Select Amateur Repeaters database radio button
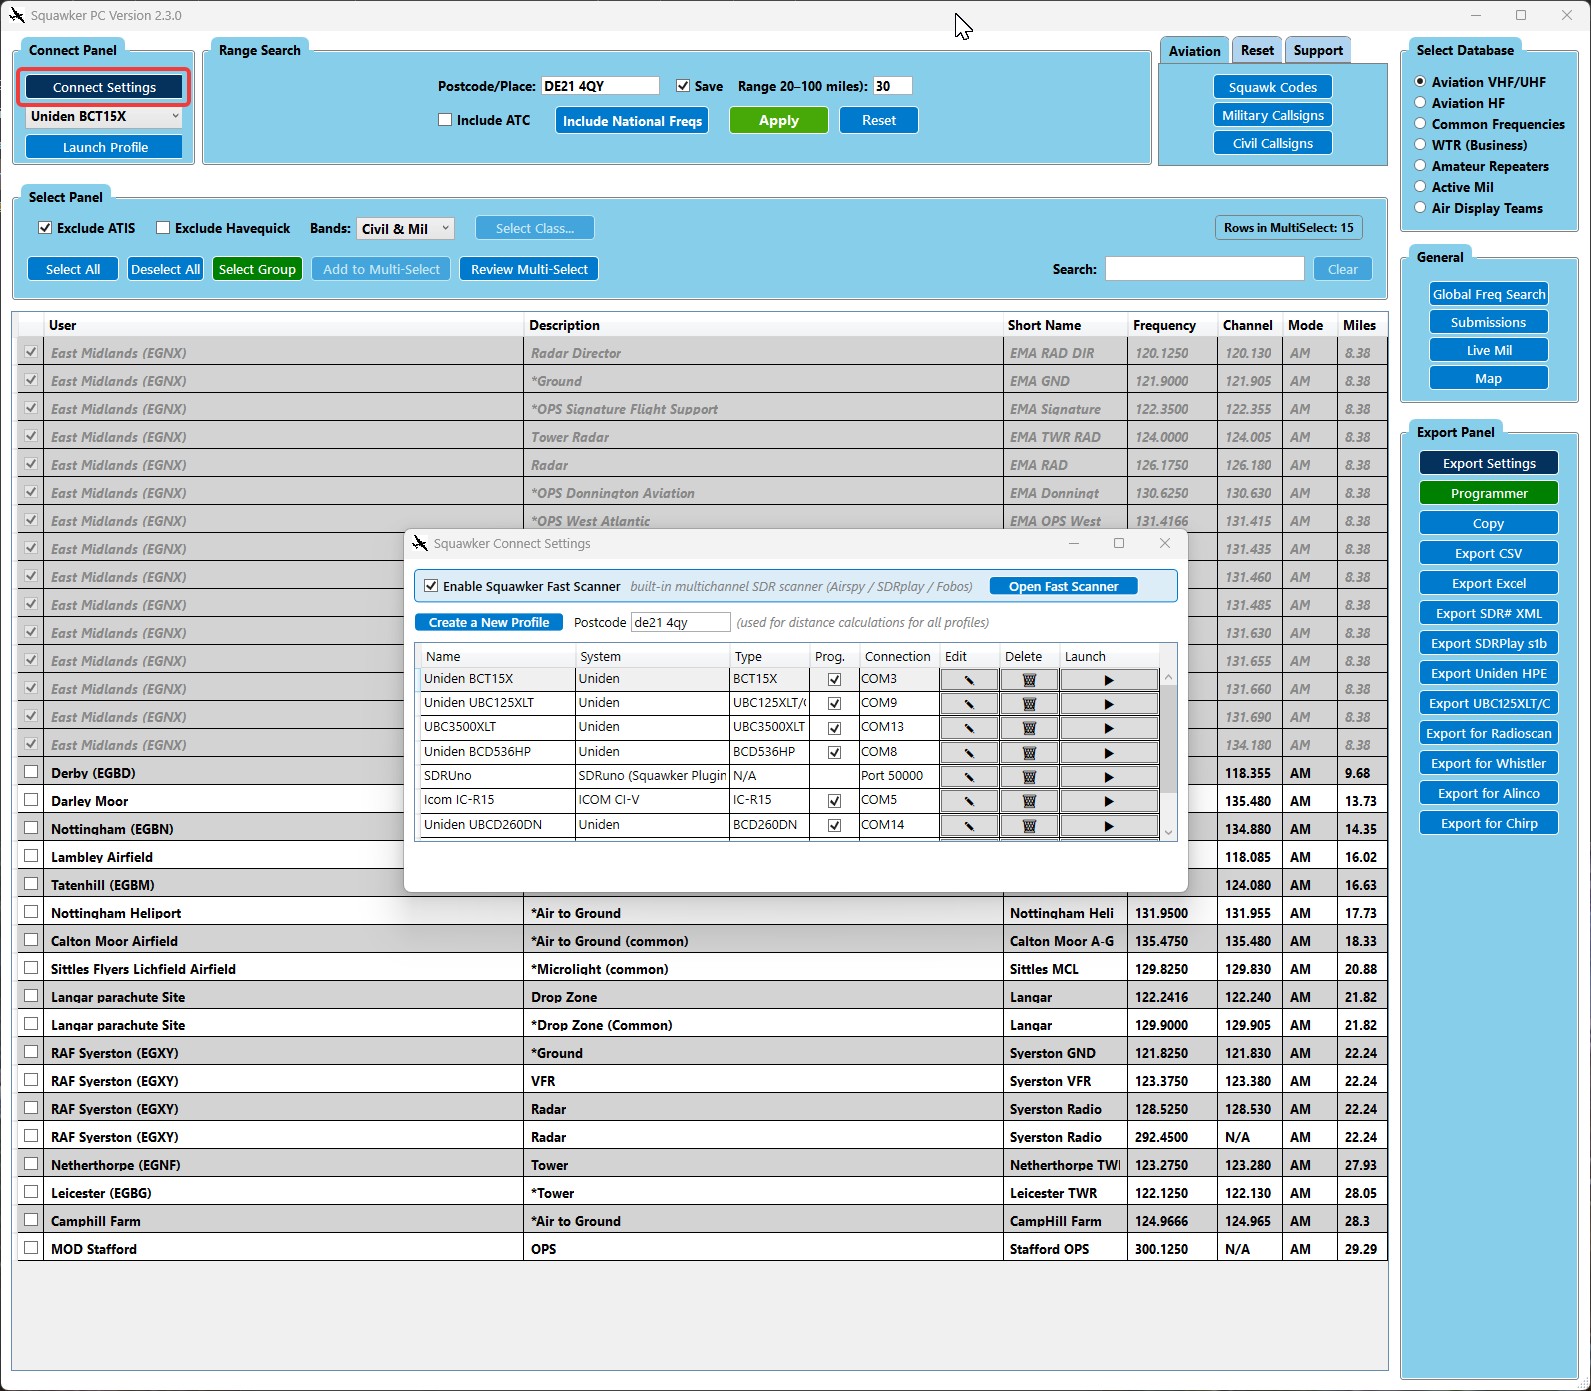Screen dimensions: 1591x1391 point(1420,165)
